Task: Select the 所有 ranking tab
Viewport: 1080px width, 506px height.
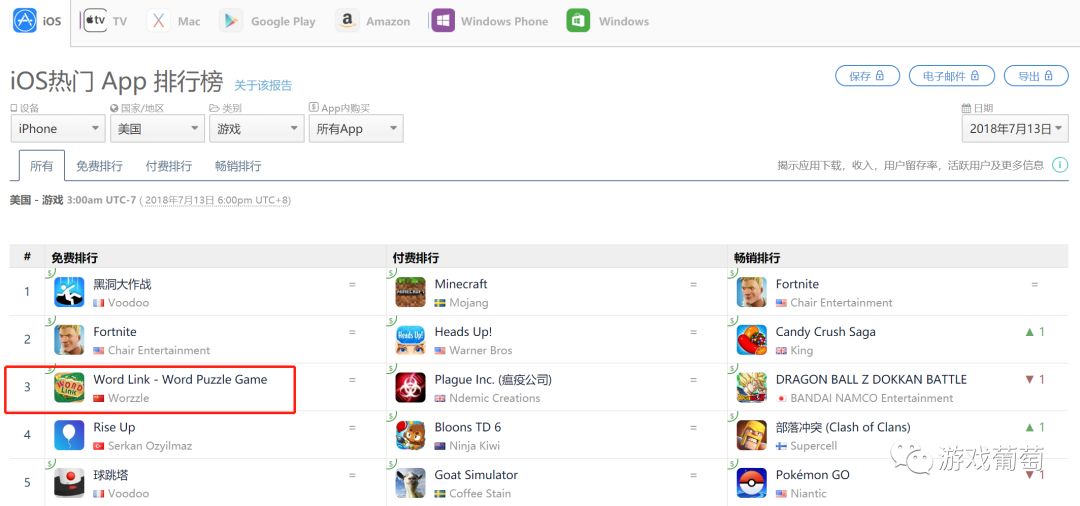Action: click(41, 166)
